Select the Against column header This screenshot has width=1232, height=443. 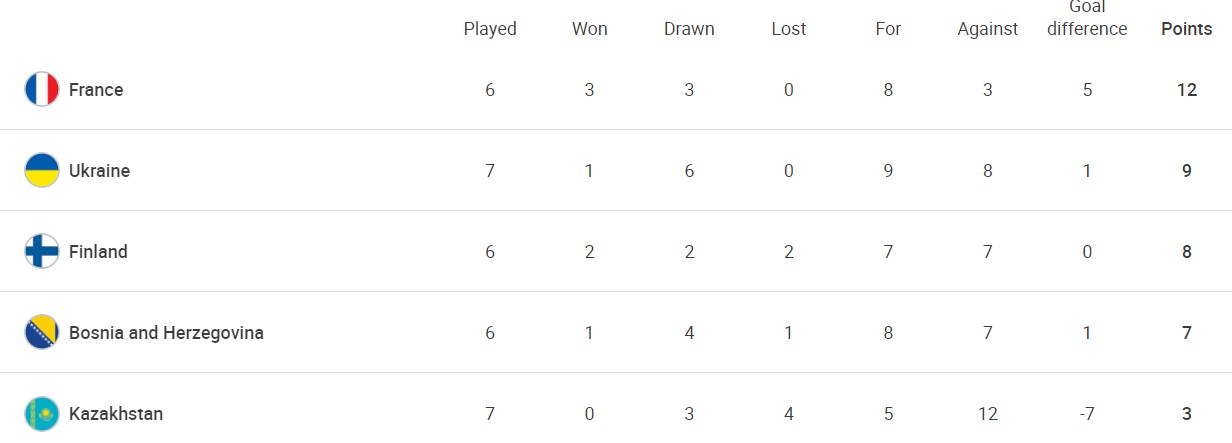tap(987, 29)
